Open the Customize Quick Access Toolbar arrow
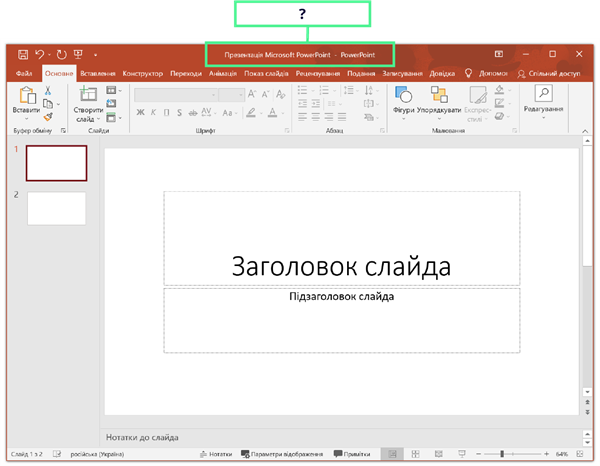This screenshot has height=466, width=600. pos(95,55)
